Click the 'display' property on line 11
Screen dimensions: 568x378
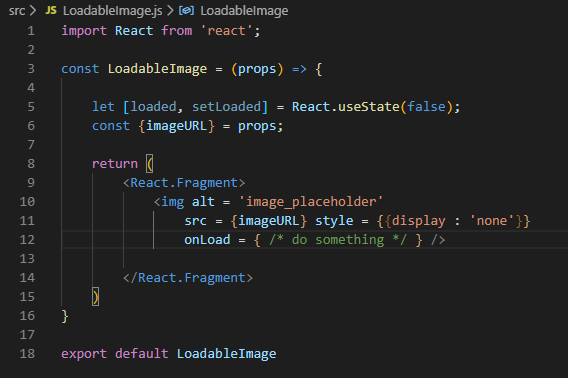(x=419, y=221)
